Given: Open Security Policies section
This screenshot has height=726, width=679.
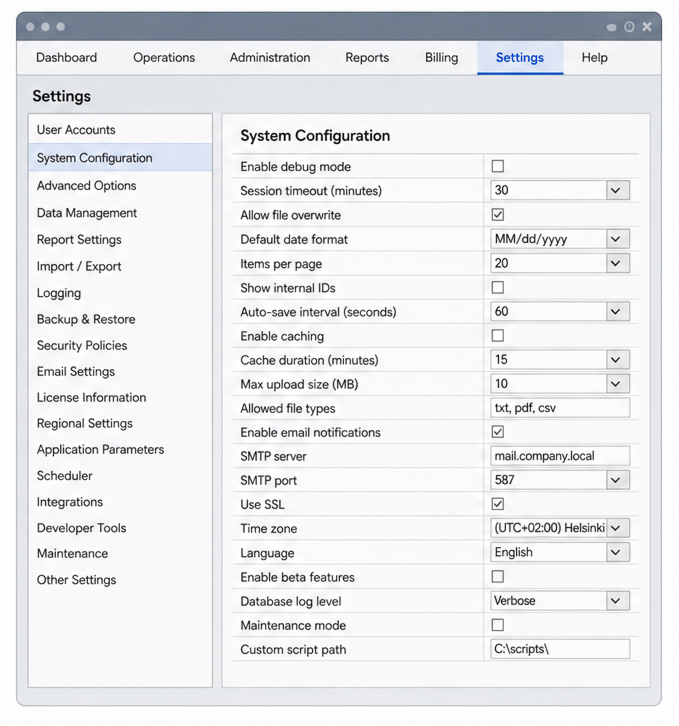Looking at the screenshot, I should 120,345.
